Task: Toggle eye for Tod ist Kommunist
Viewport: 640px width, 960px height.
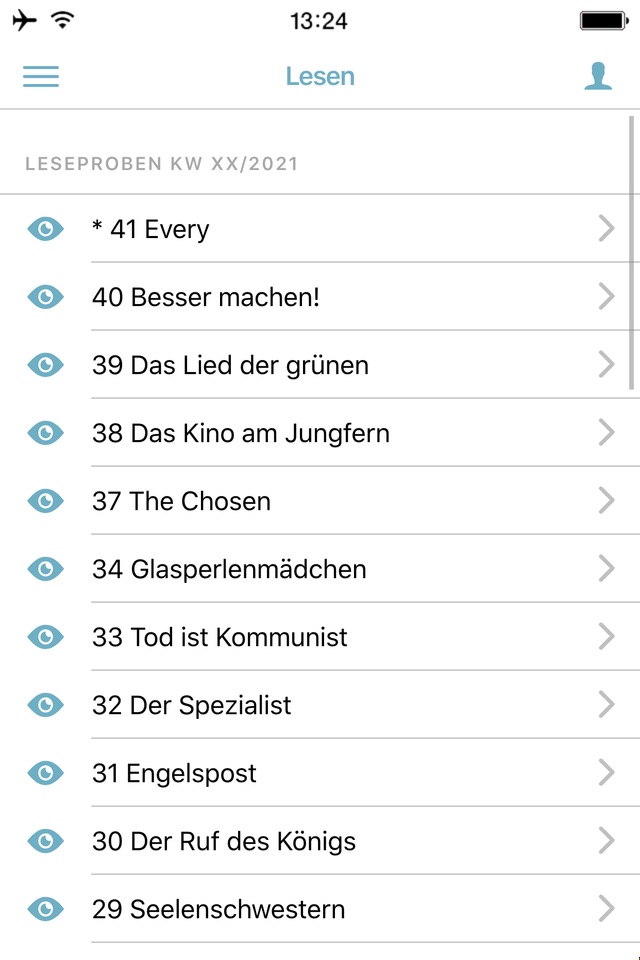Action: pyautogui.click(x=45, y=637)
